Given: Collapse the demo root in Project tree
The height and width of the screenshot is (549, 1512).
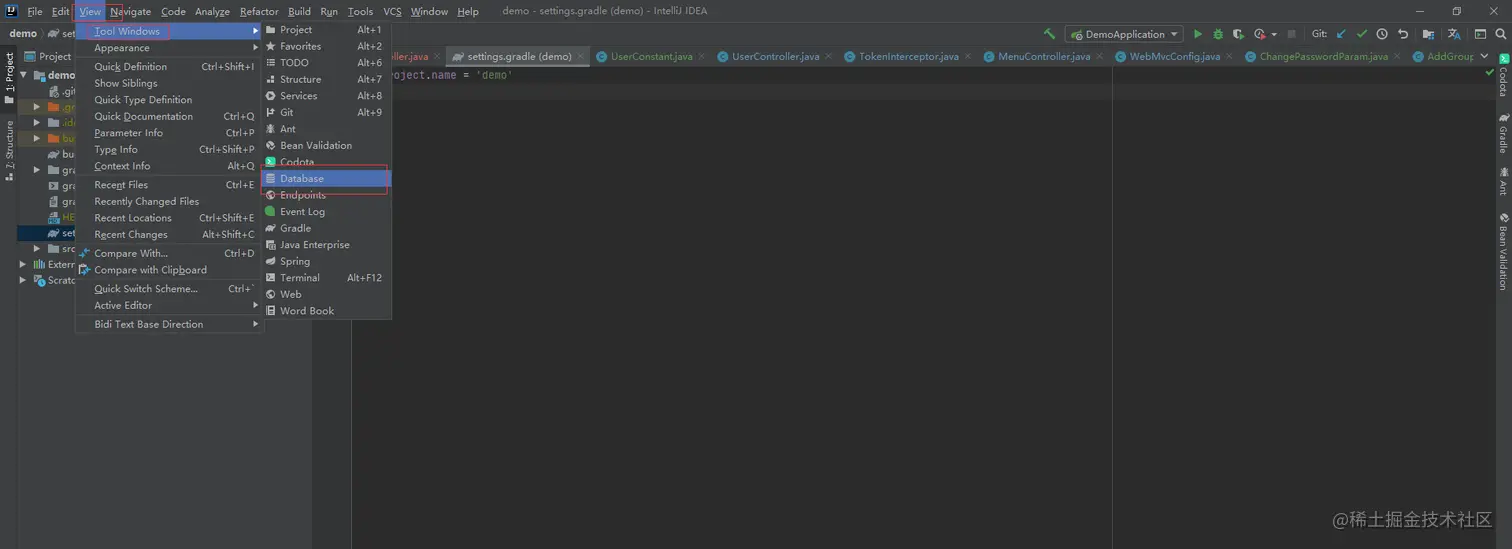Looking at the screenshot, I should (23, 75).
